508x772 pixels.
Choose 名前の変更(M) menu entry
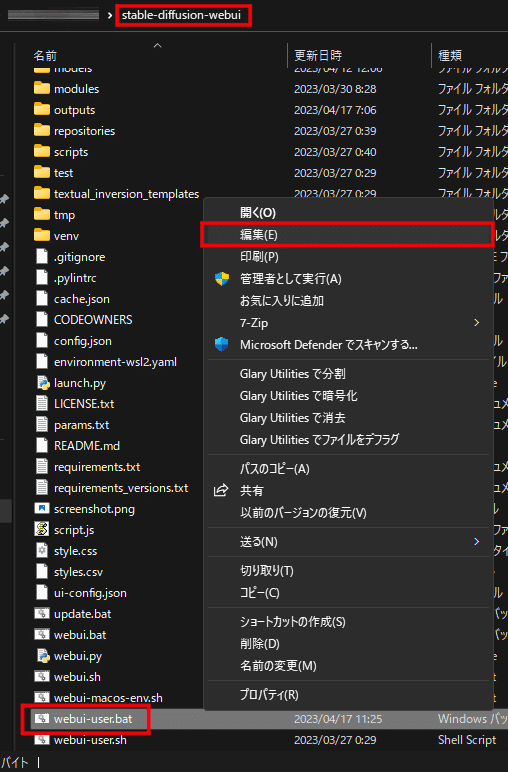point(349,666)
